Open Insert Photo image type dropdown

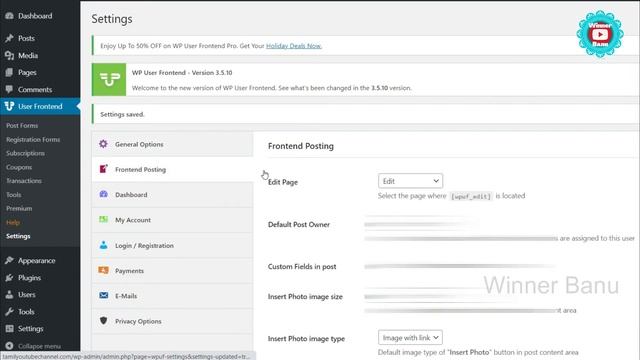410,338
